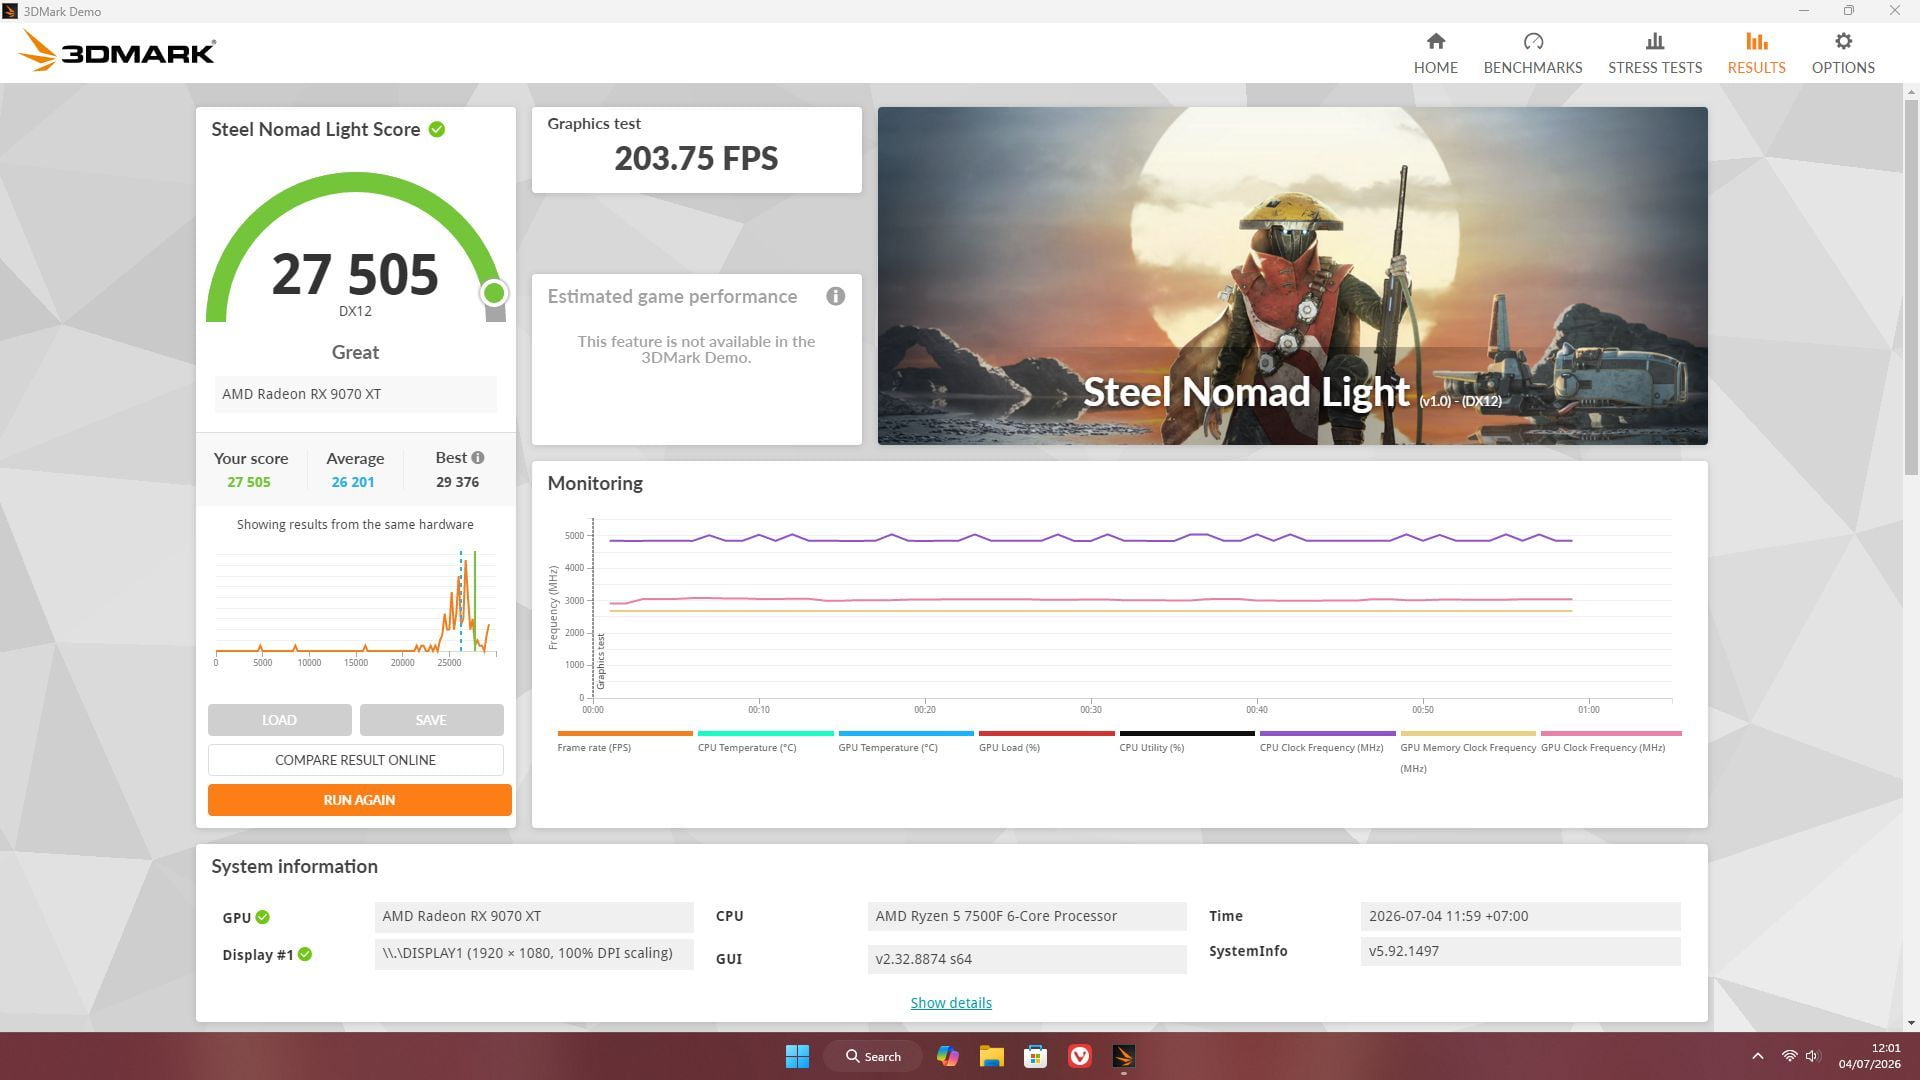Toggle the GPU Clock Frequency legend
Viewport: 1920px width, 1080px height.
pos(1610,741)
